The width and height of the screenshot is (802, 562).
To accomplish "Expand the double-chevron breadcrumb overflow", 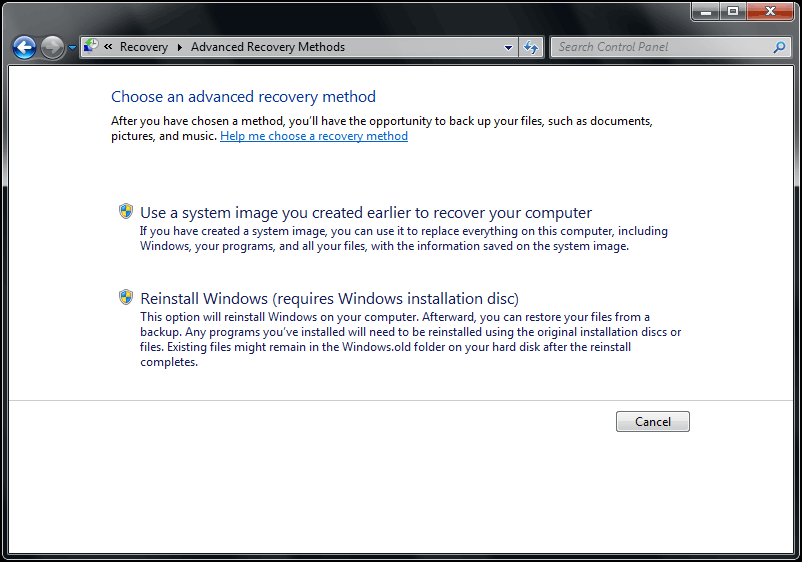I will pyautogui.click(x=108, y=47).
